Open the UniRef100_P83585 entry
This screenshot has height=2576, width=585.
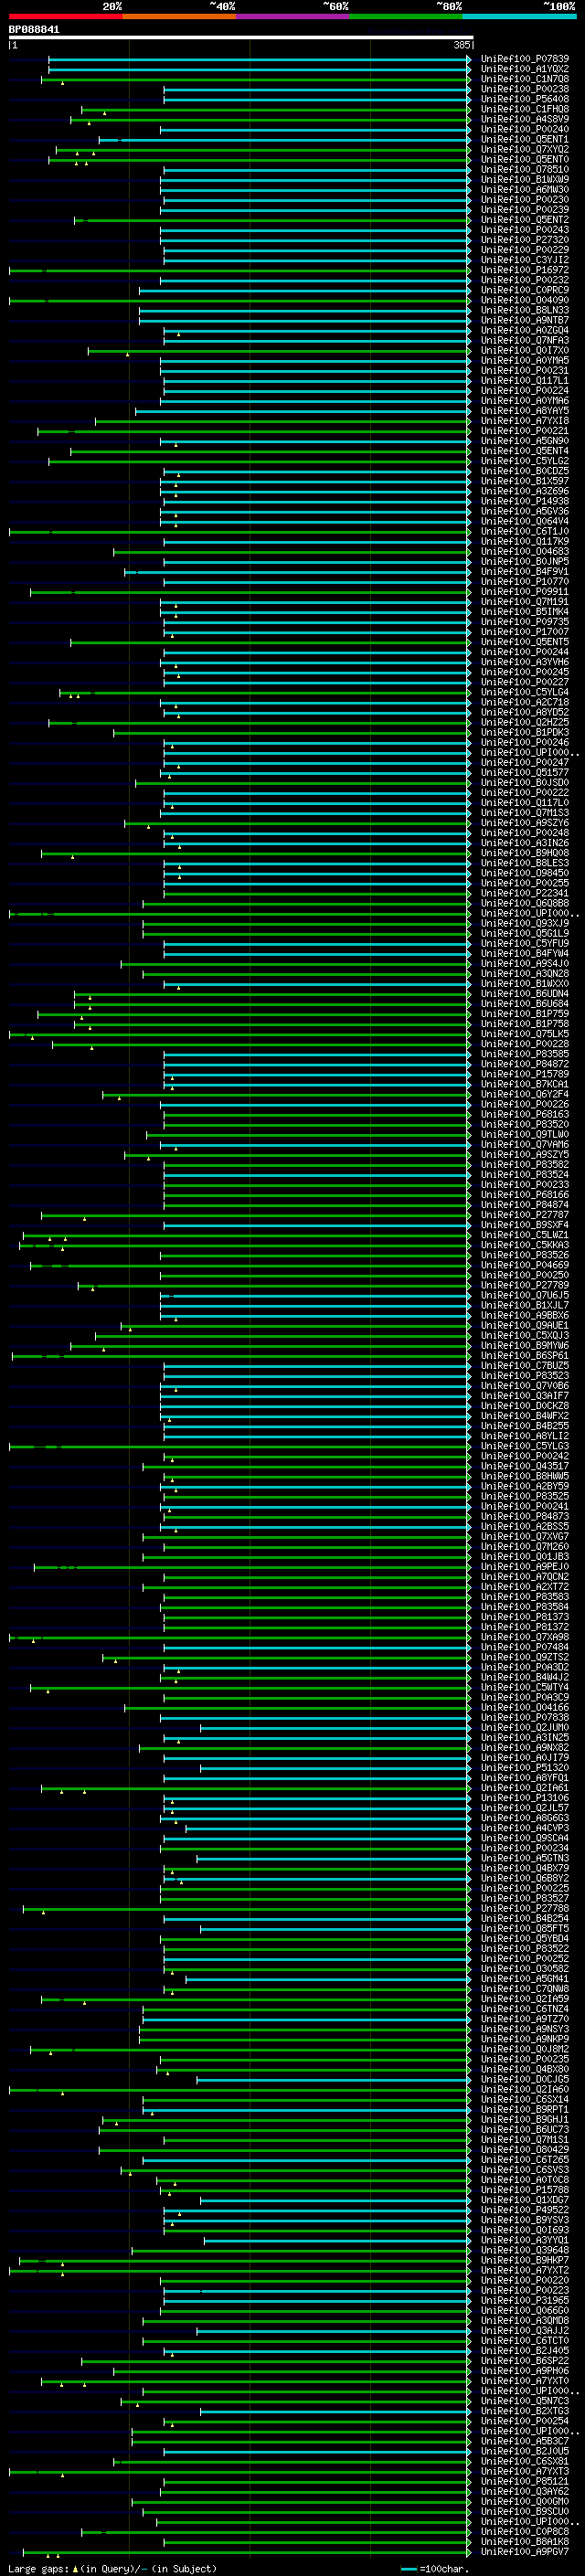pyautogui.click(x=525, y=1054)
